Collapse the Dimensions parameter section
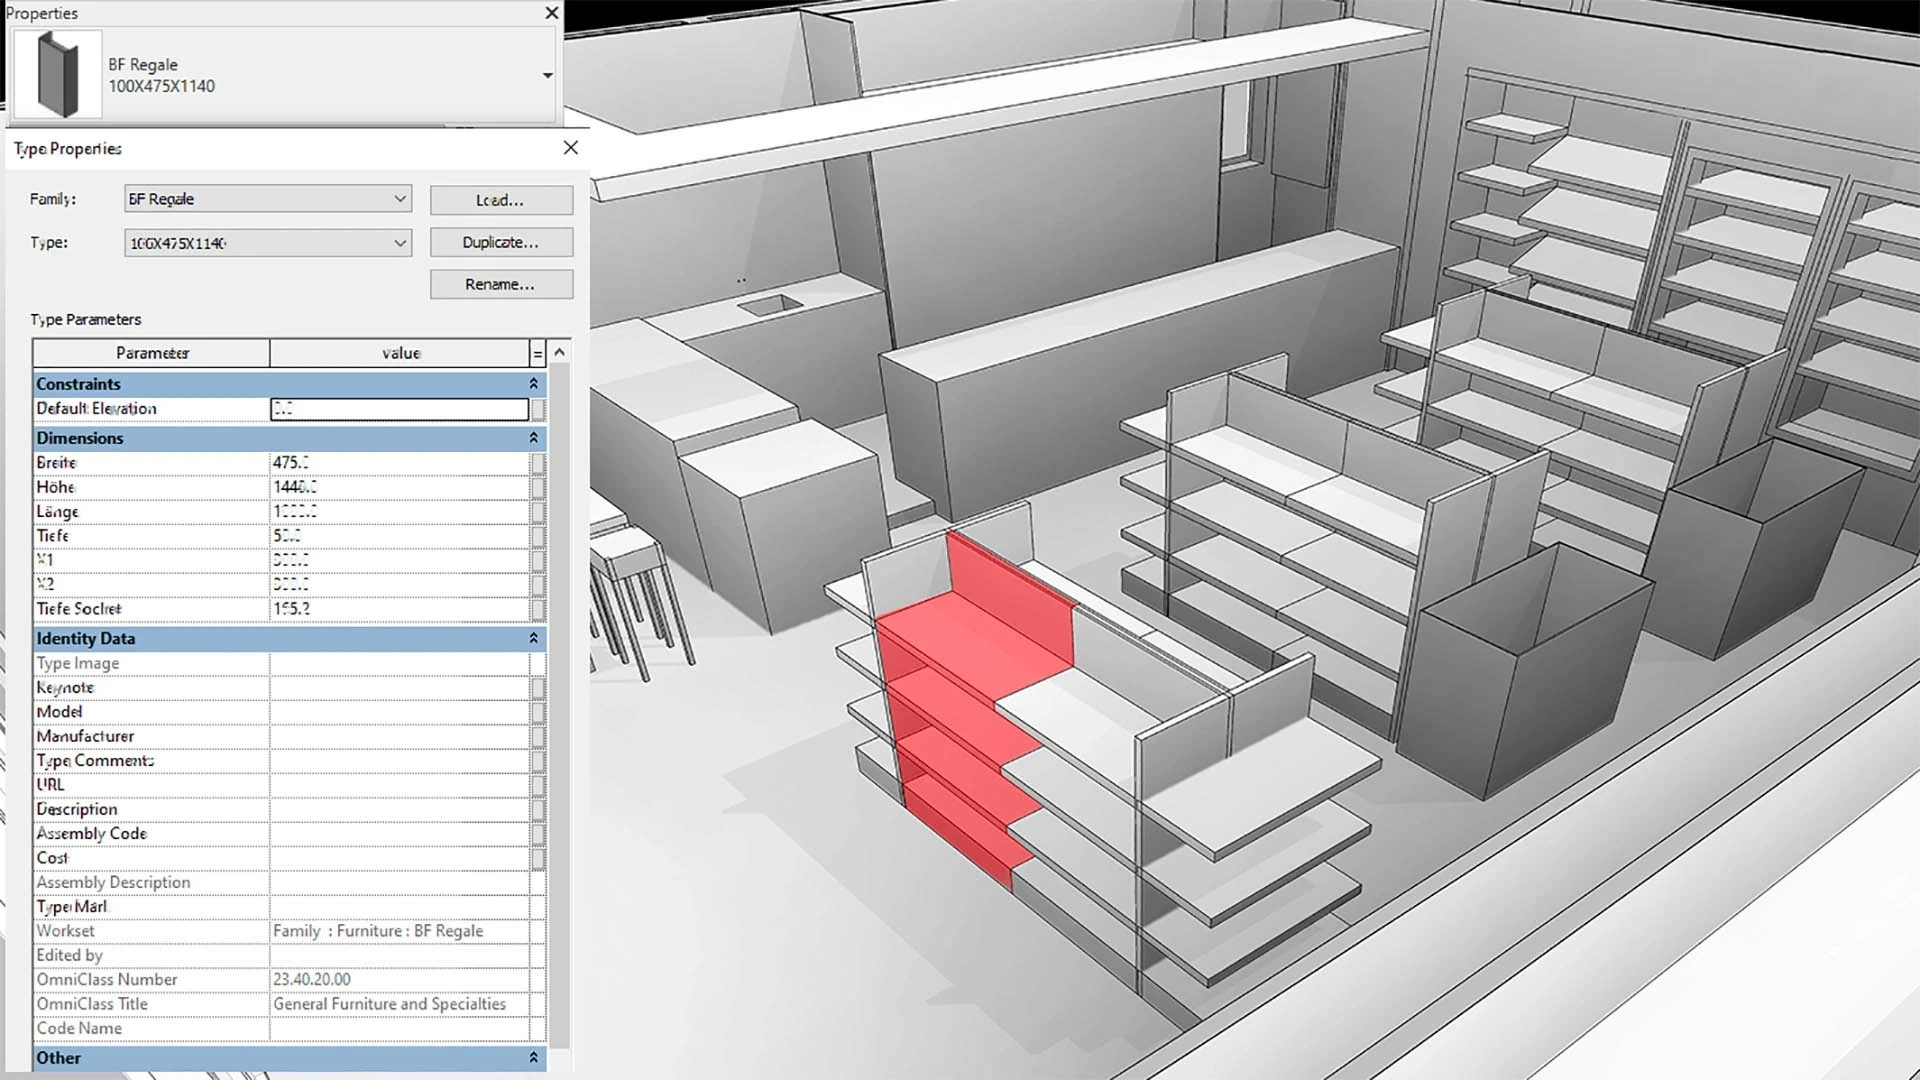The width and height of the screenshot is (1920, 1080). coord(533,438)
